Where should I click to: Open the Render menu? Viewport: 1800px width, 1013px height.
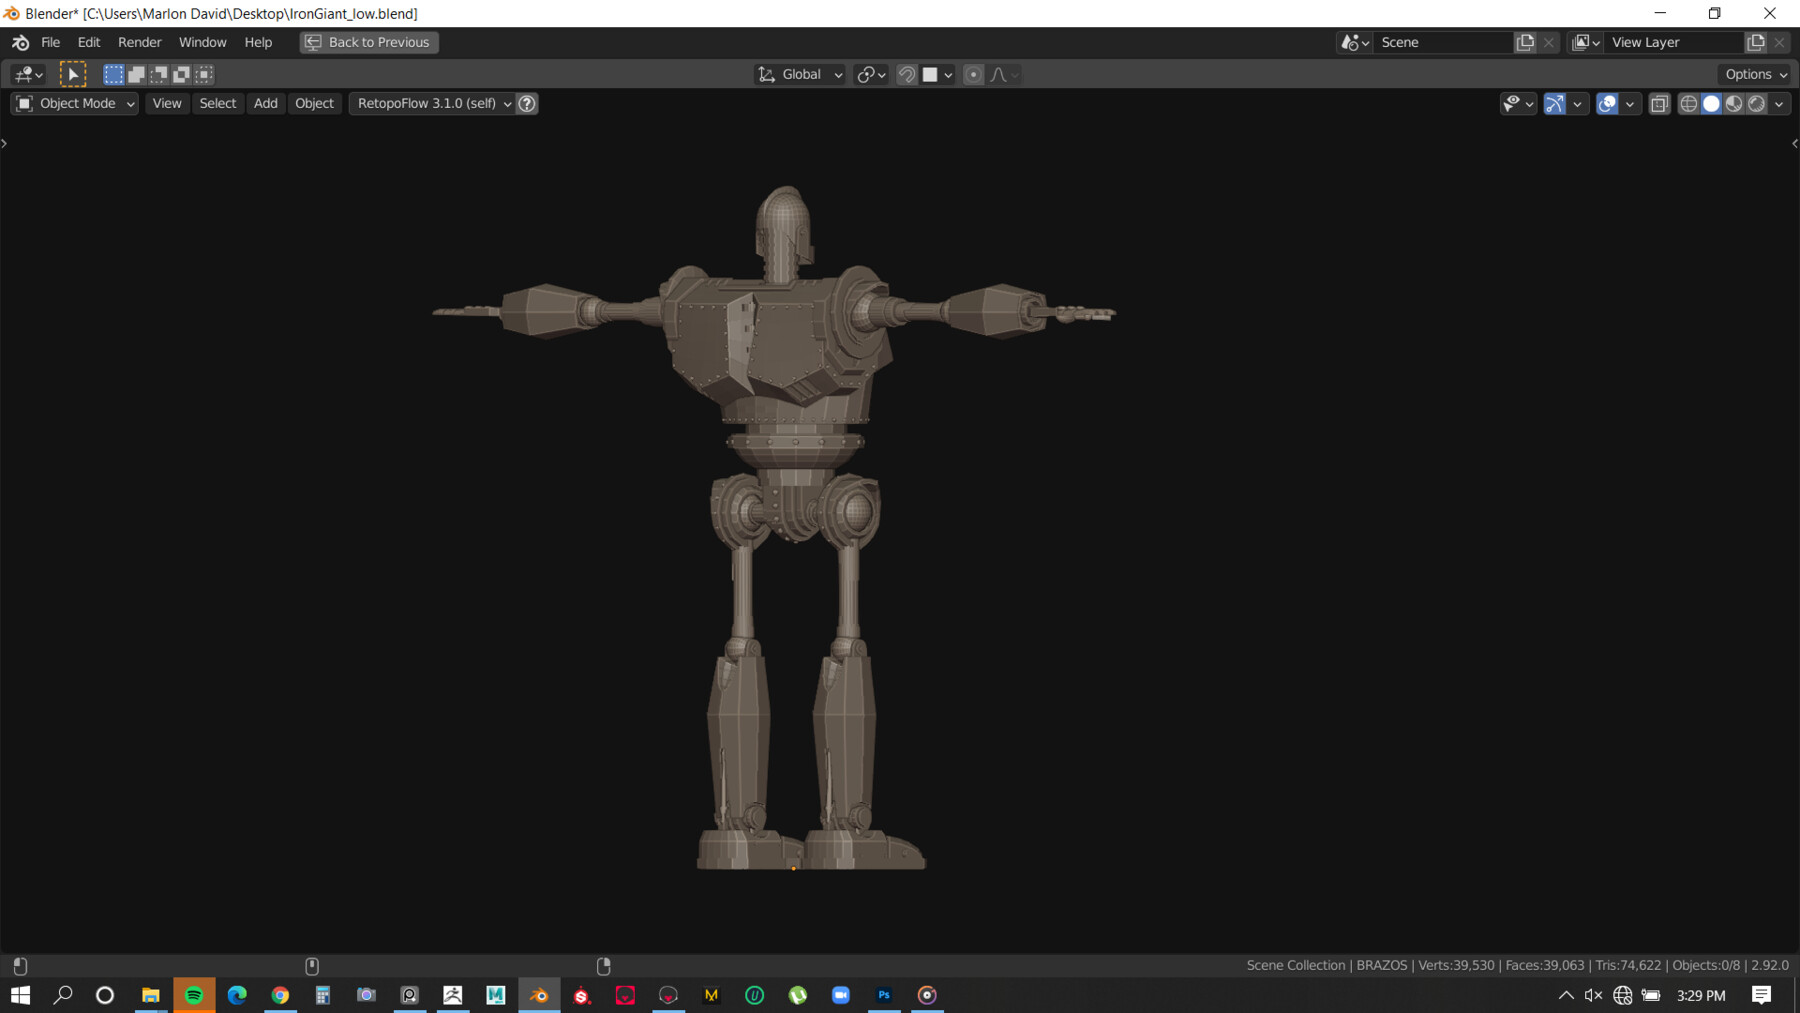coord(139,42)
